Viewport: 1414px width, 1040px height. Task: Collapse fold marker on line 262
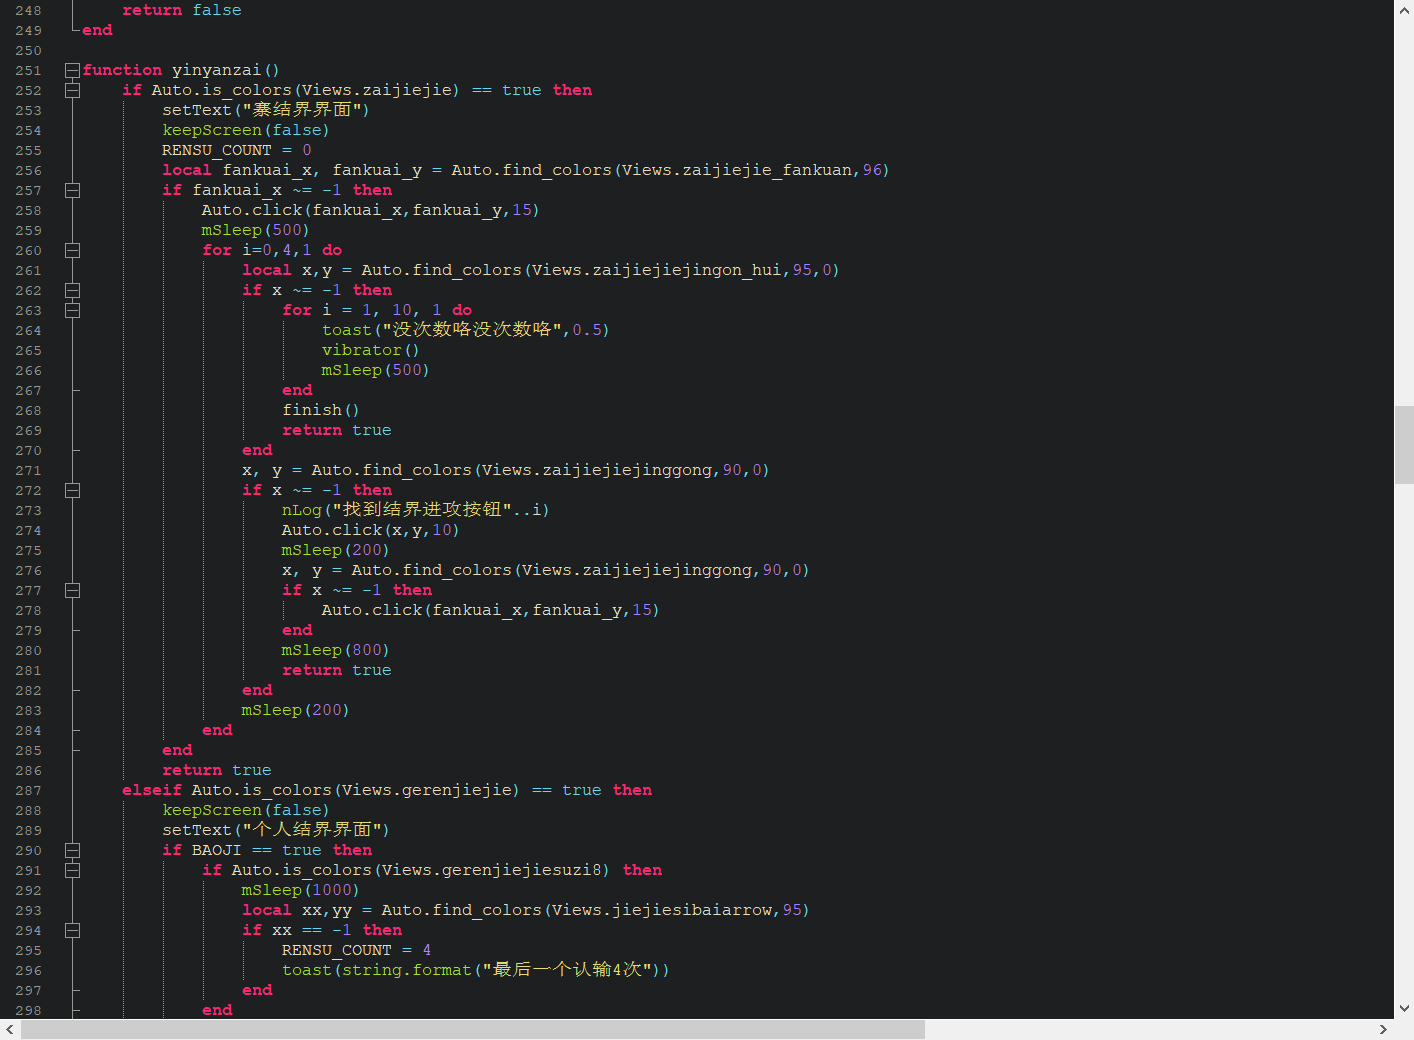[72, 290]
